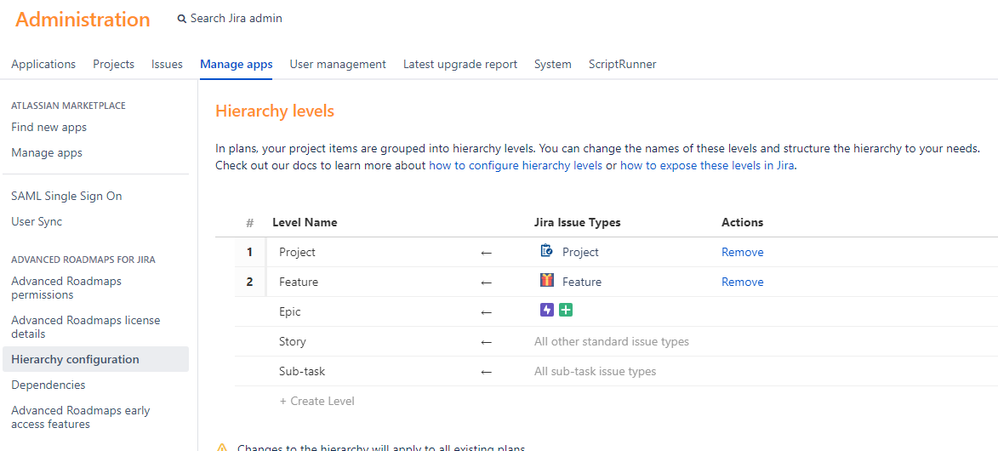Screen dimensions: 998x451
Task: Switch to the Projects tab
Action: [x=113, y=64]
